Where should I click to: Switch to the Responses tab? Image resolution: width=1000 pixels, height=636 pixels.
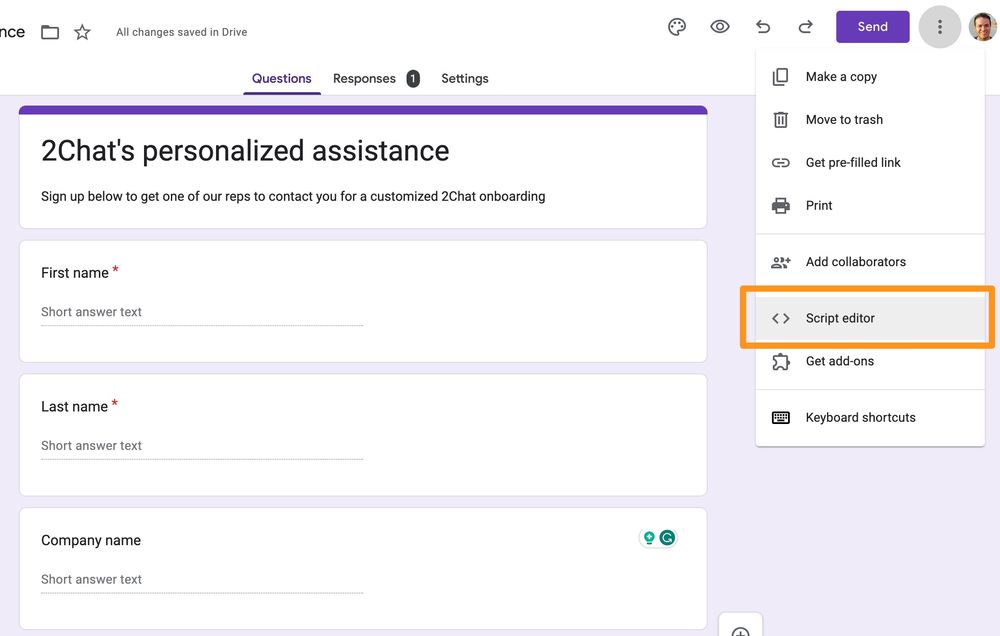click(364, 78)
